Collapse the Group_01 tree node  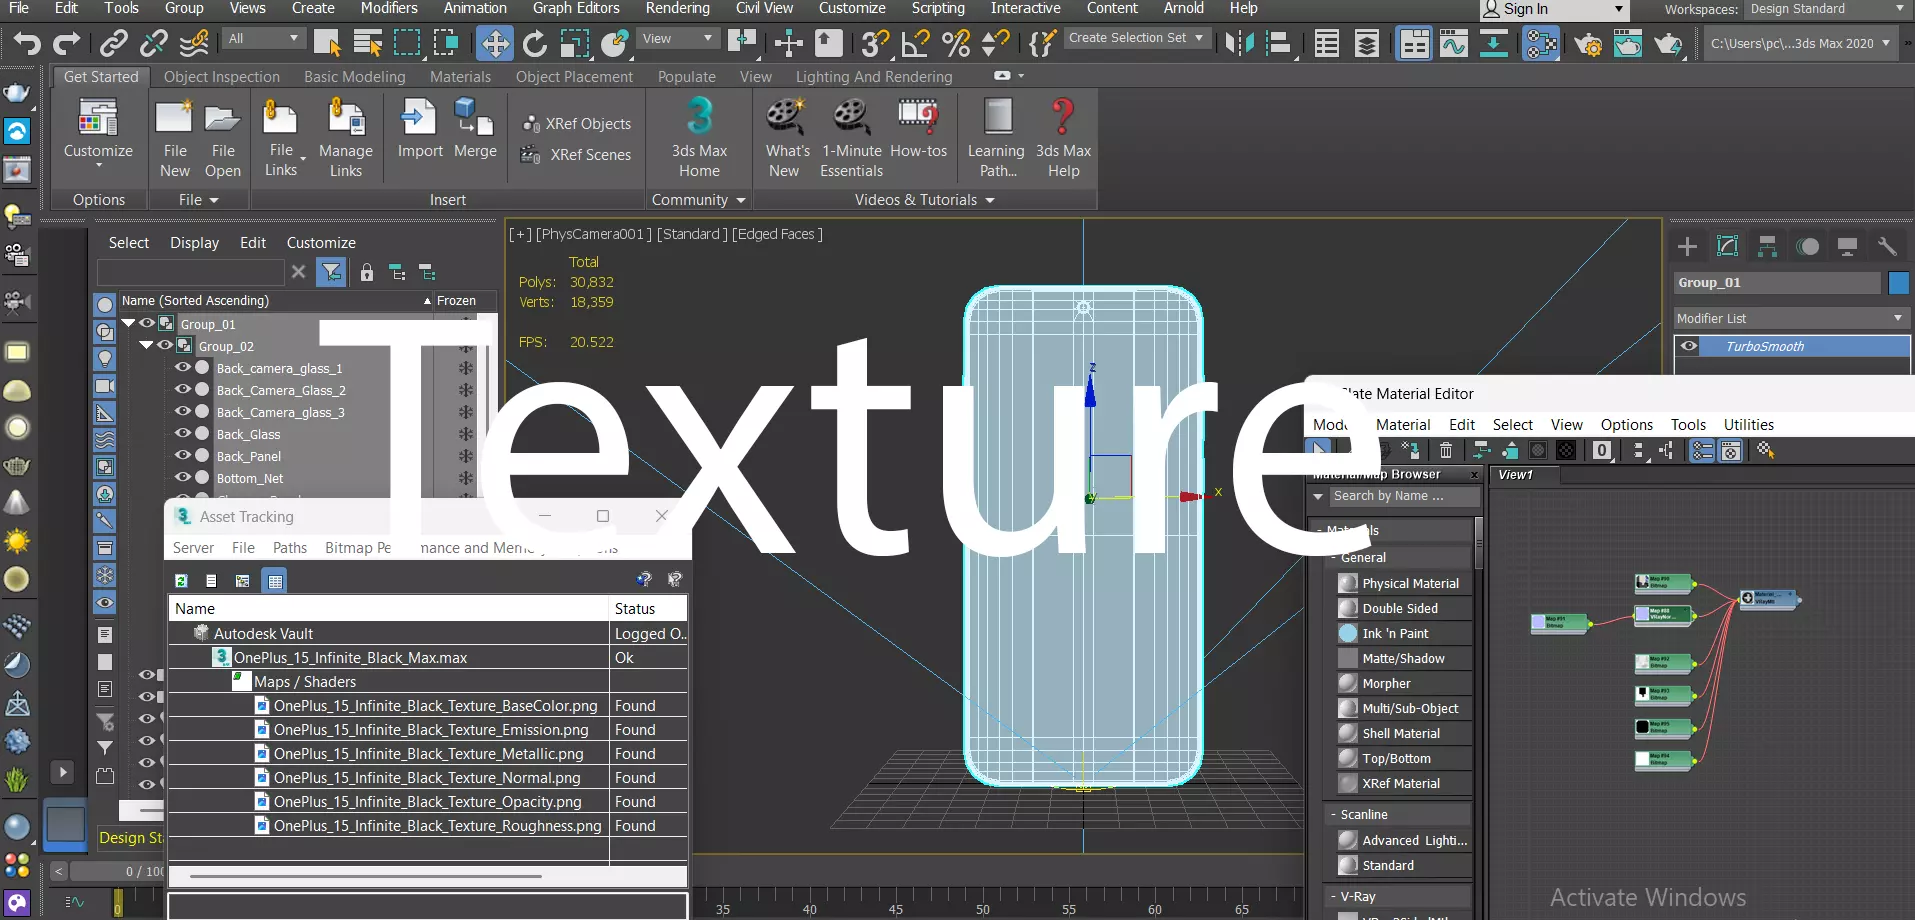coord(129,323)
